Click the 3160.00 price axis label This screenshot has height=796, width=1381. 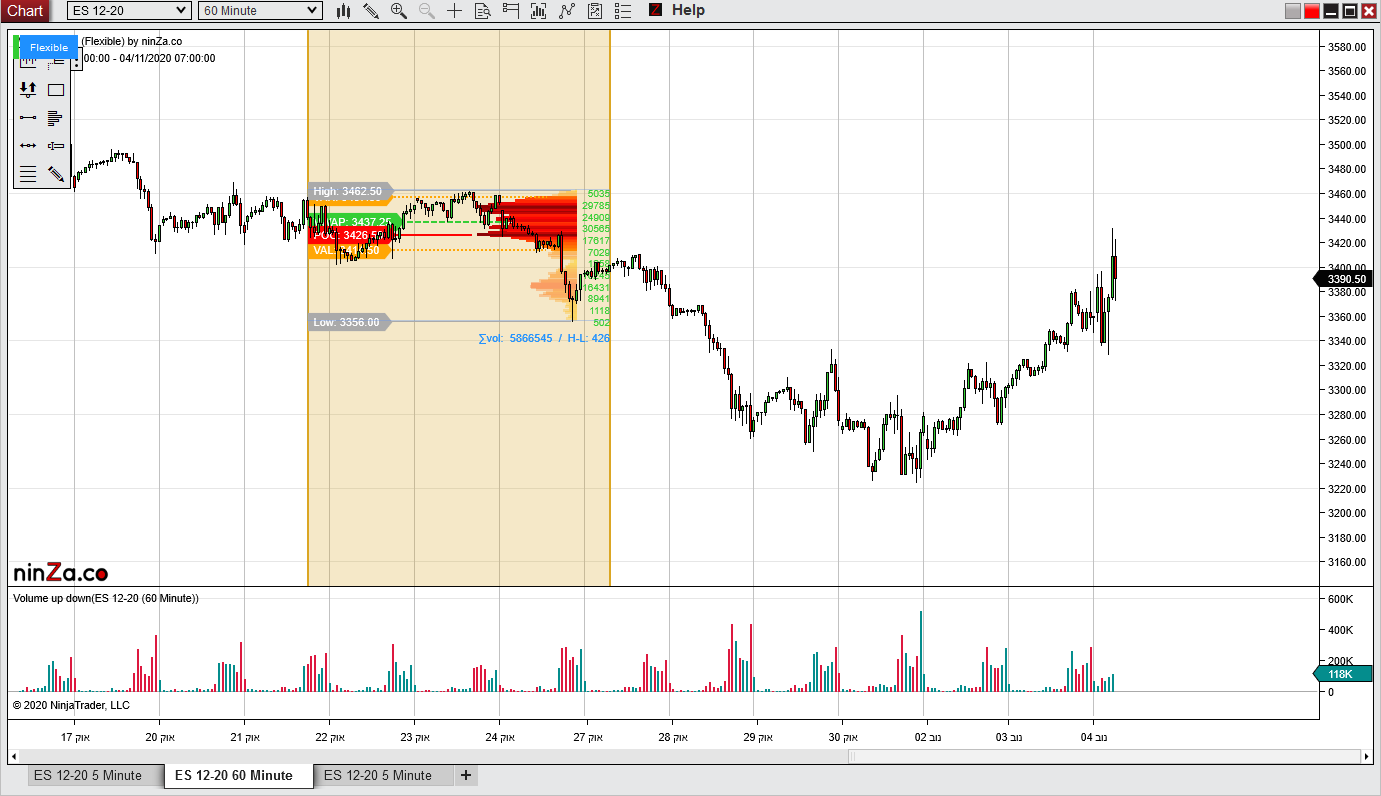[x=1348, y=563]
